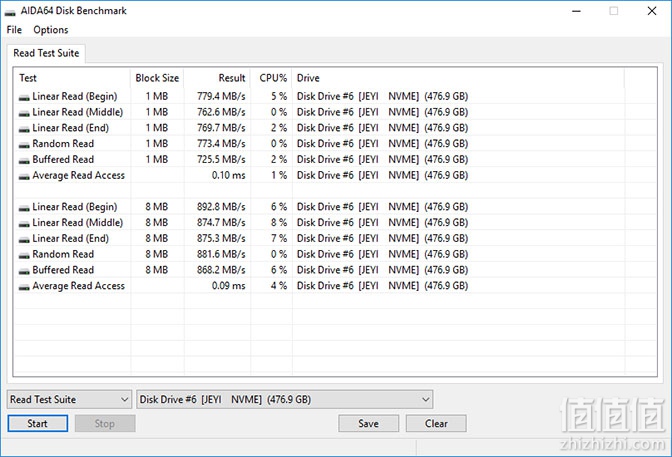Close the AIDA64 Disk Benchmark window
672x457 pixels.
pos(651,11)
